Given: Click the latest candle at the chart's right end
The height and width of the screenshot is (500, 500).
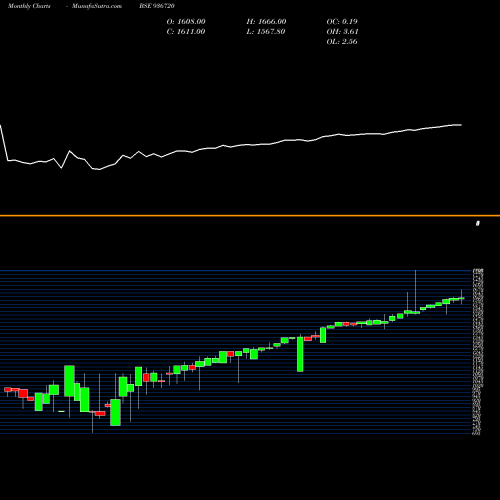Looking at the screenshot, I should click(462, 298).
